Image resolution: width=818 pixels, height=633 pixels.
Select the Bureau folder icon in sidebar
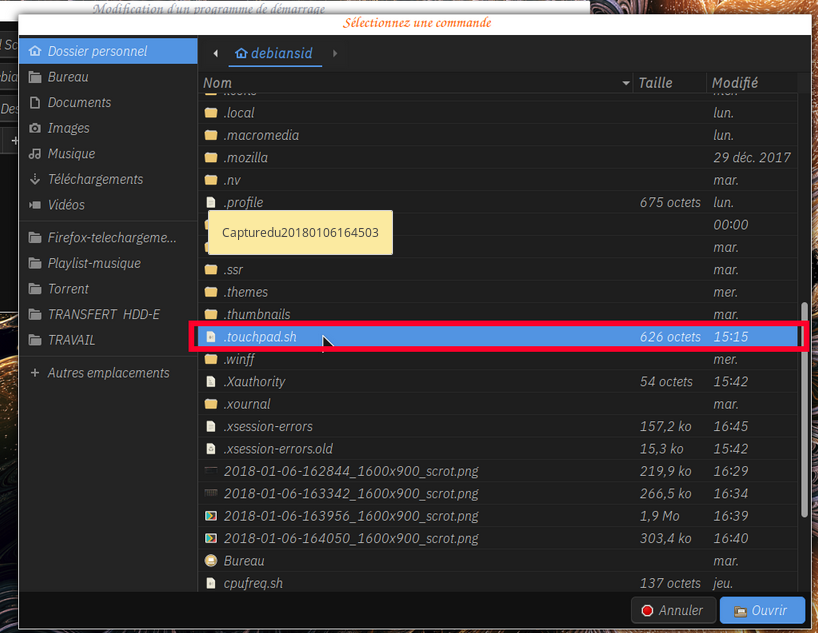click(36, 77)
